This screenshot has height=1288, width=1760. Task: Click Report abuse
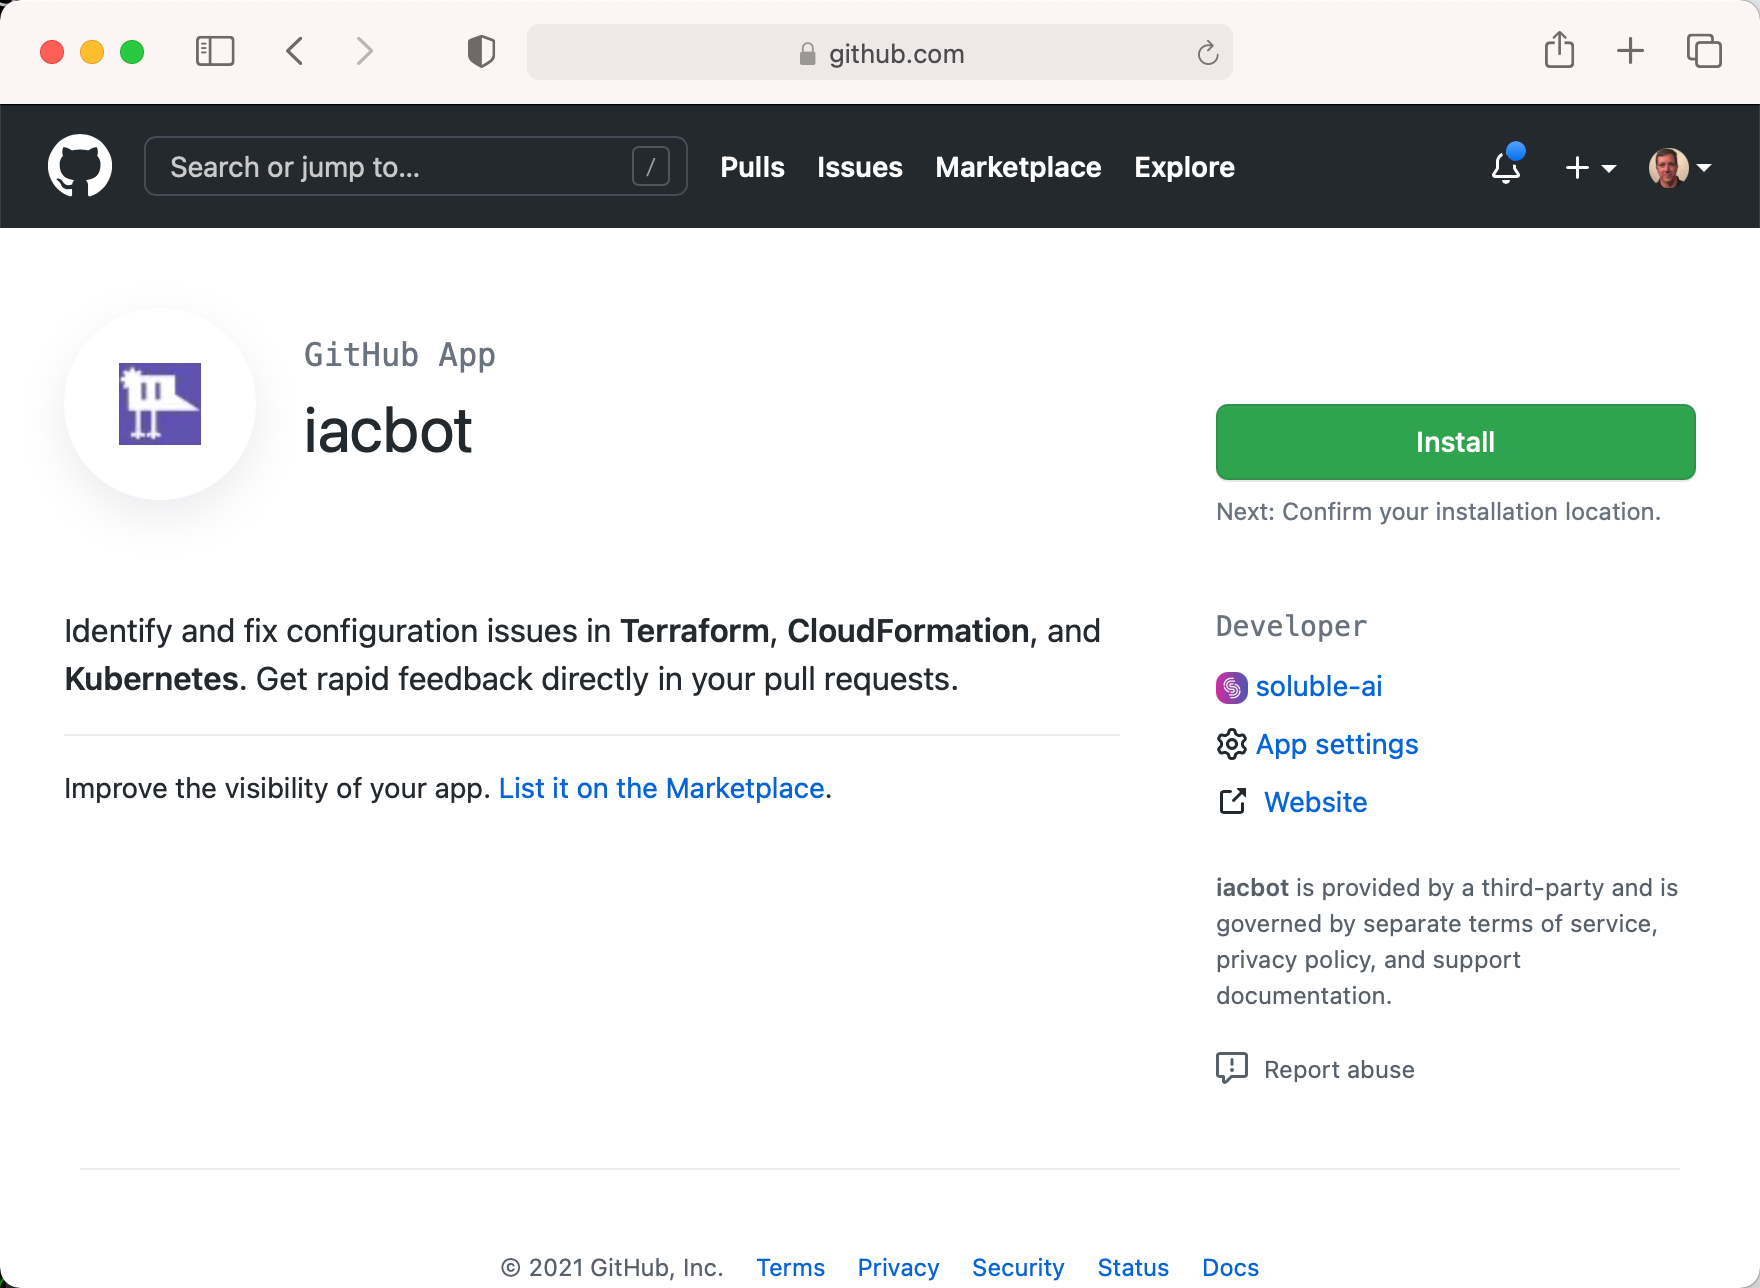pyautogui.click(x=1338, y=1070)
